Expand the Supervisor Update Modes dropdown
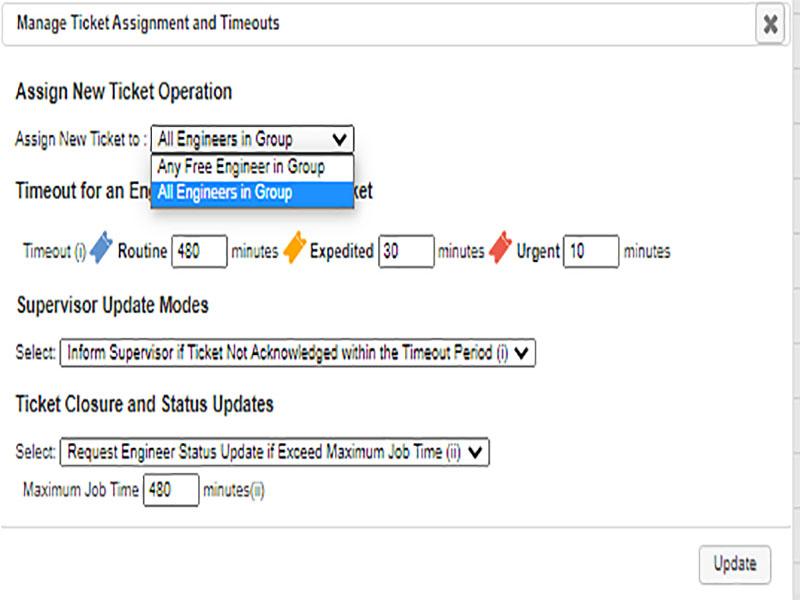The image size is (800, 600). pos(298,352)
